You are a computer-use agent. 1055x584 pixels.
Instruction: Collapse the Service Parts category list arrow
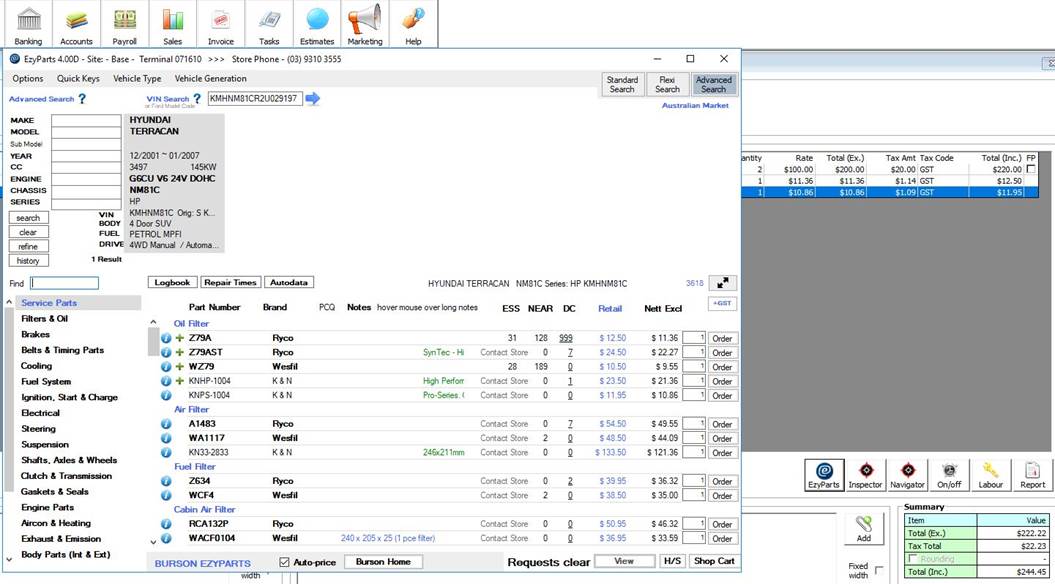pyautogui.click(x=9, y=303)
